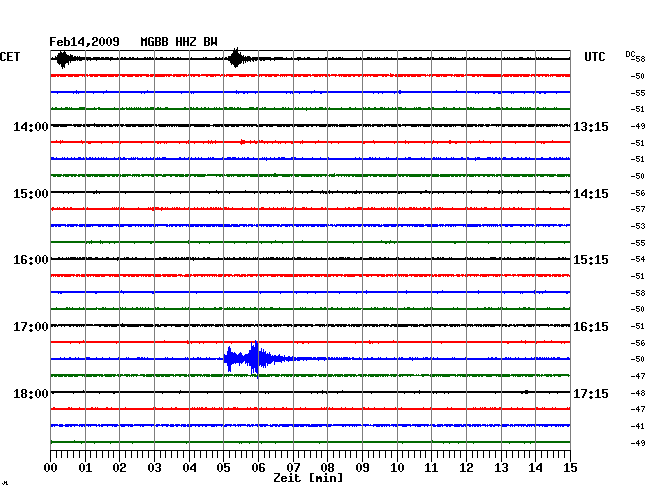Click the 15:00 CET time label
The height and width of the screenshot is (494, 650).
(31, 194)
